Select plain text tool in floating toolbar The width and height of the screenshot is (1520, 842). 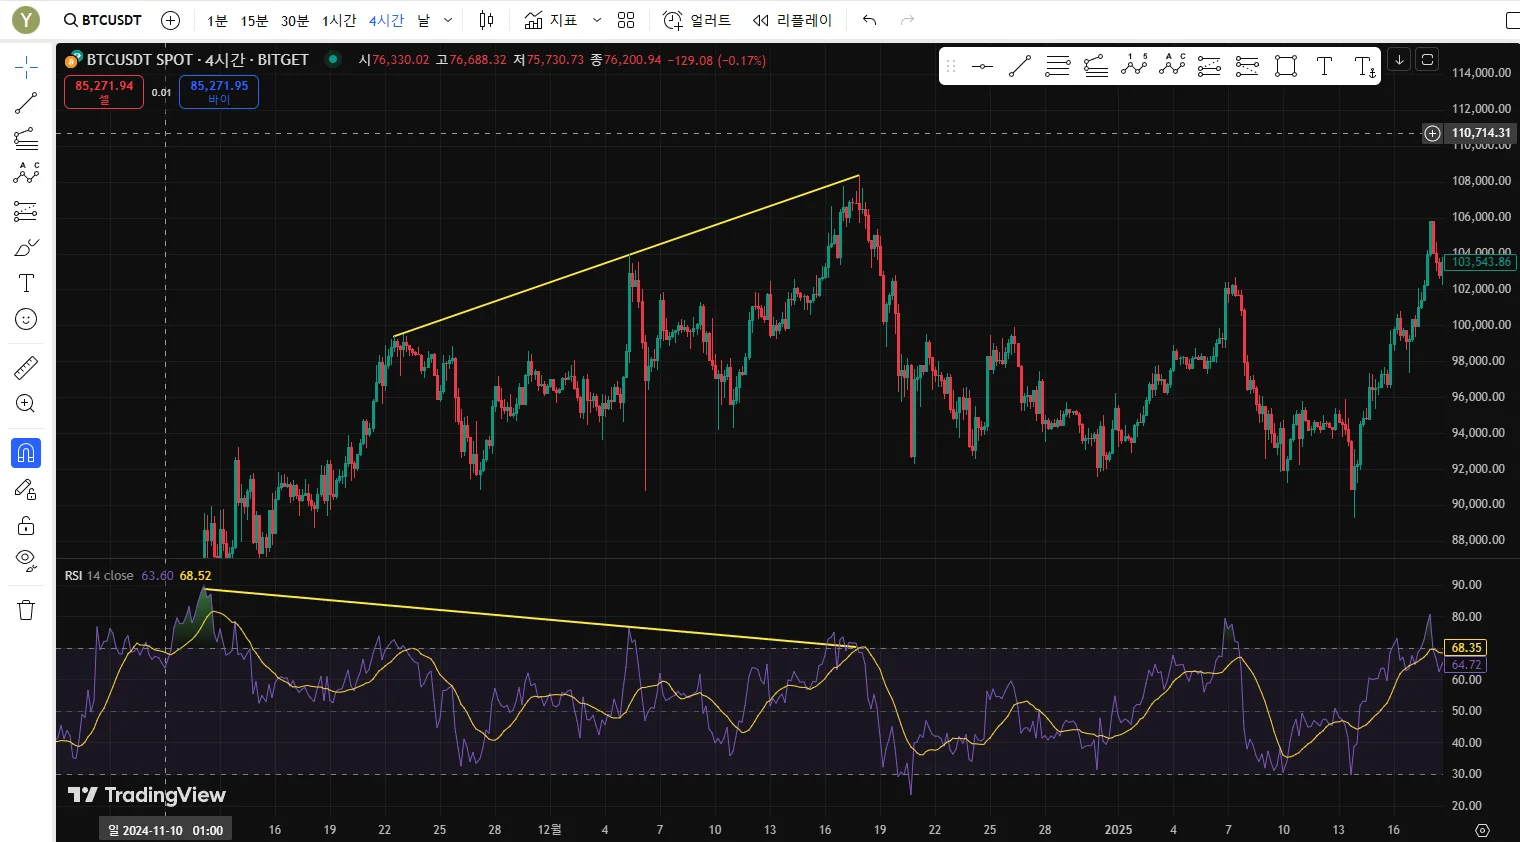click(1324, 66)
